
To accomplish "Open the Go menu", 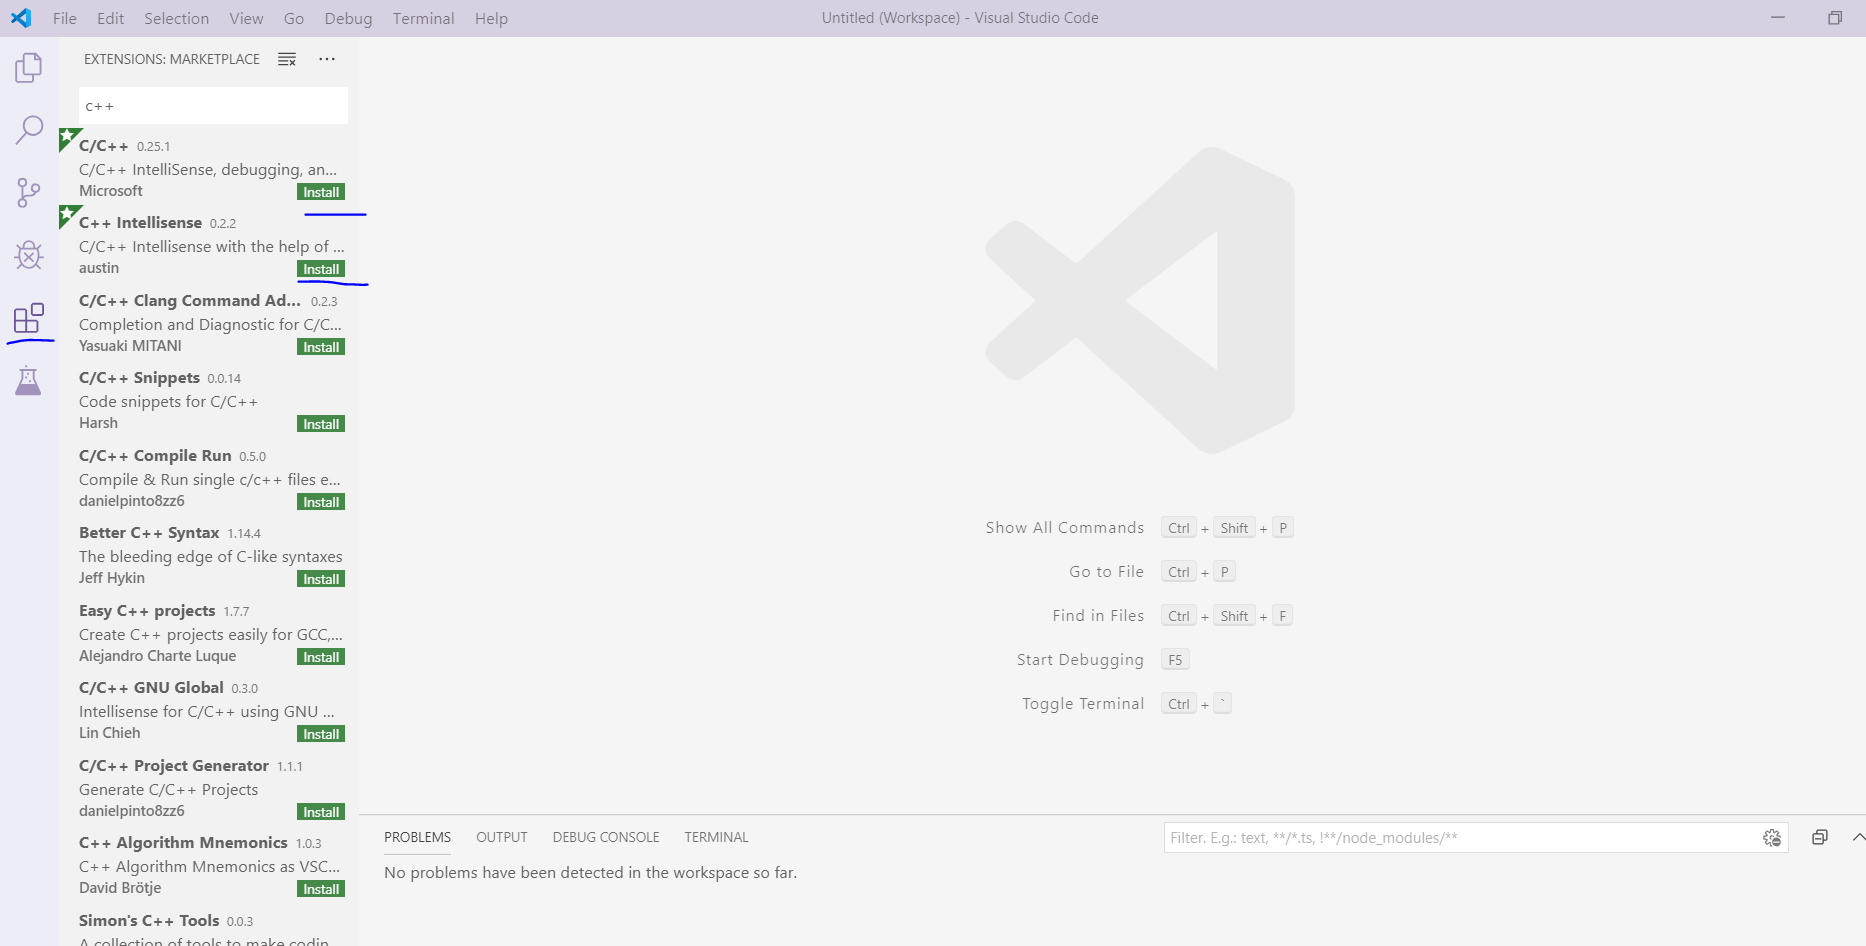I will tap(294, 18).
